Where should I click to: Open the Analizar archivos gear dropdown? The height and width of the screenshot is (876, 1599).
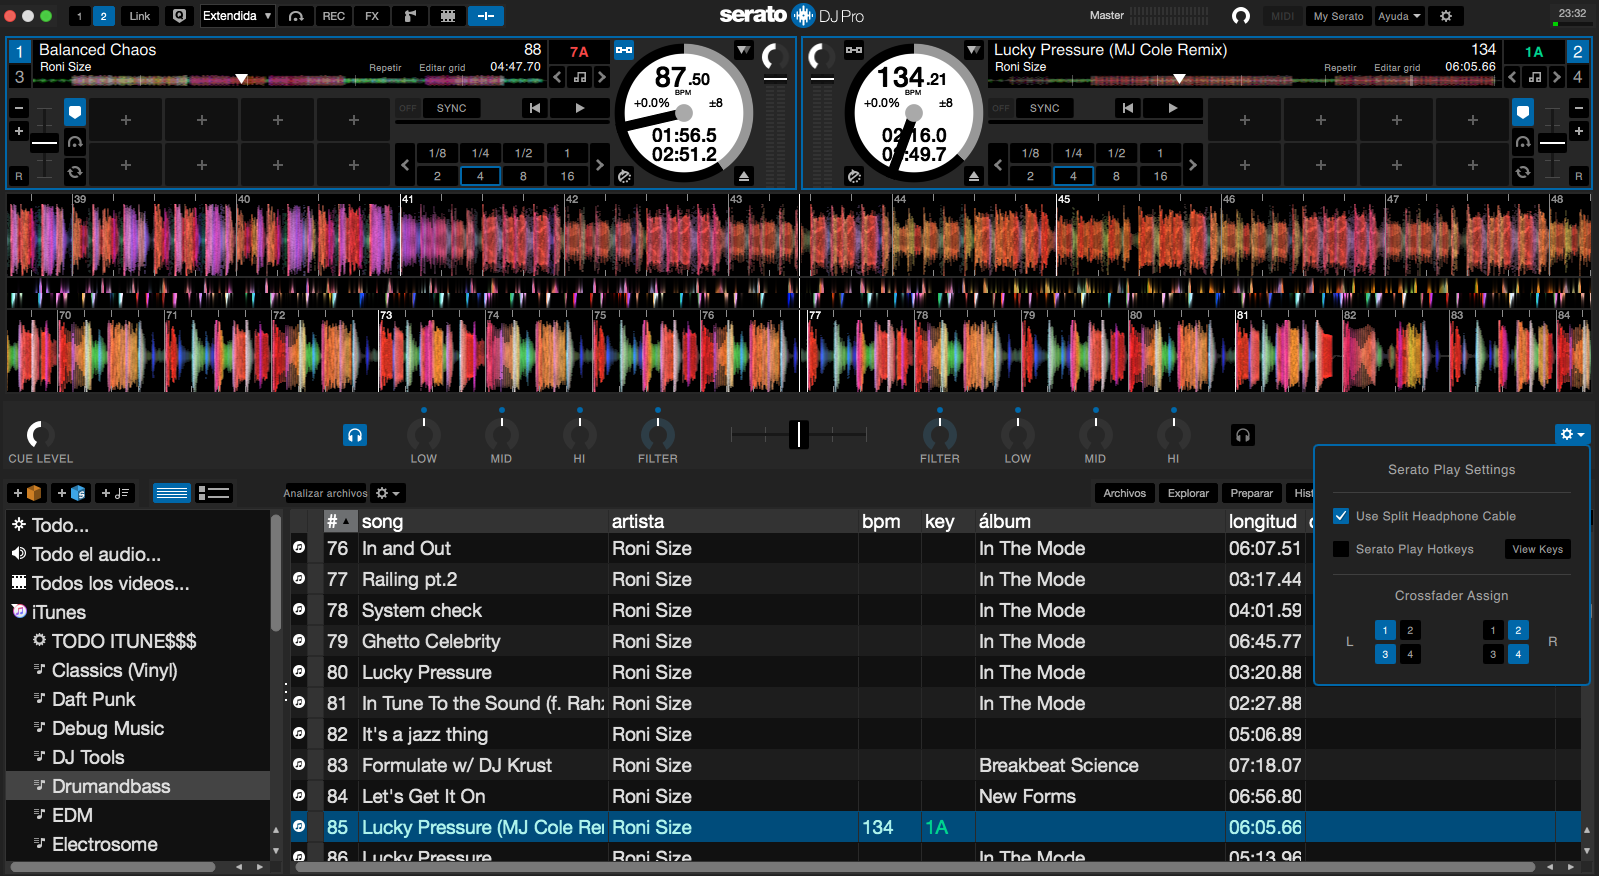coord(387,493)
